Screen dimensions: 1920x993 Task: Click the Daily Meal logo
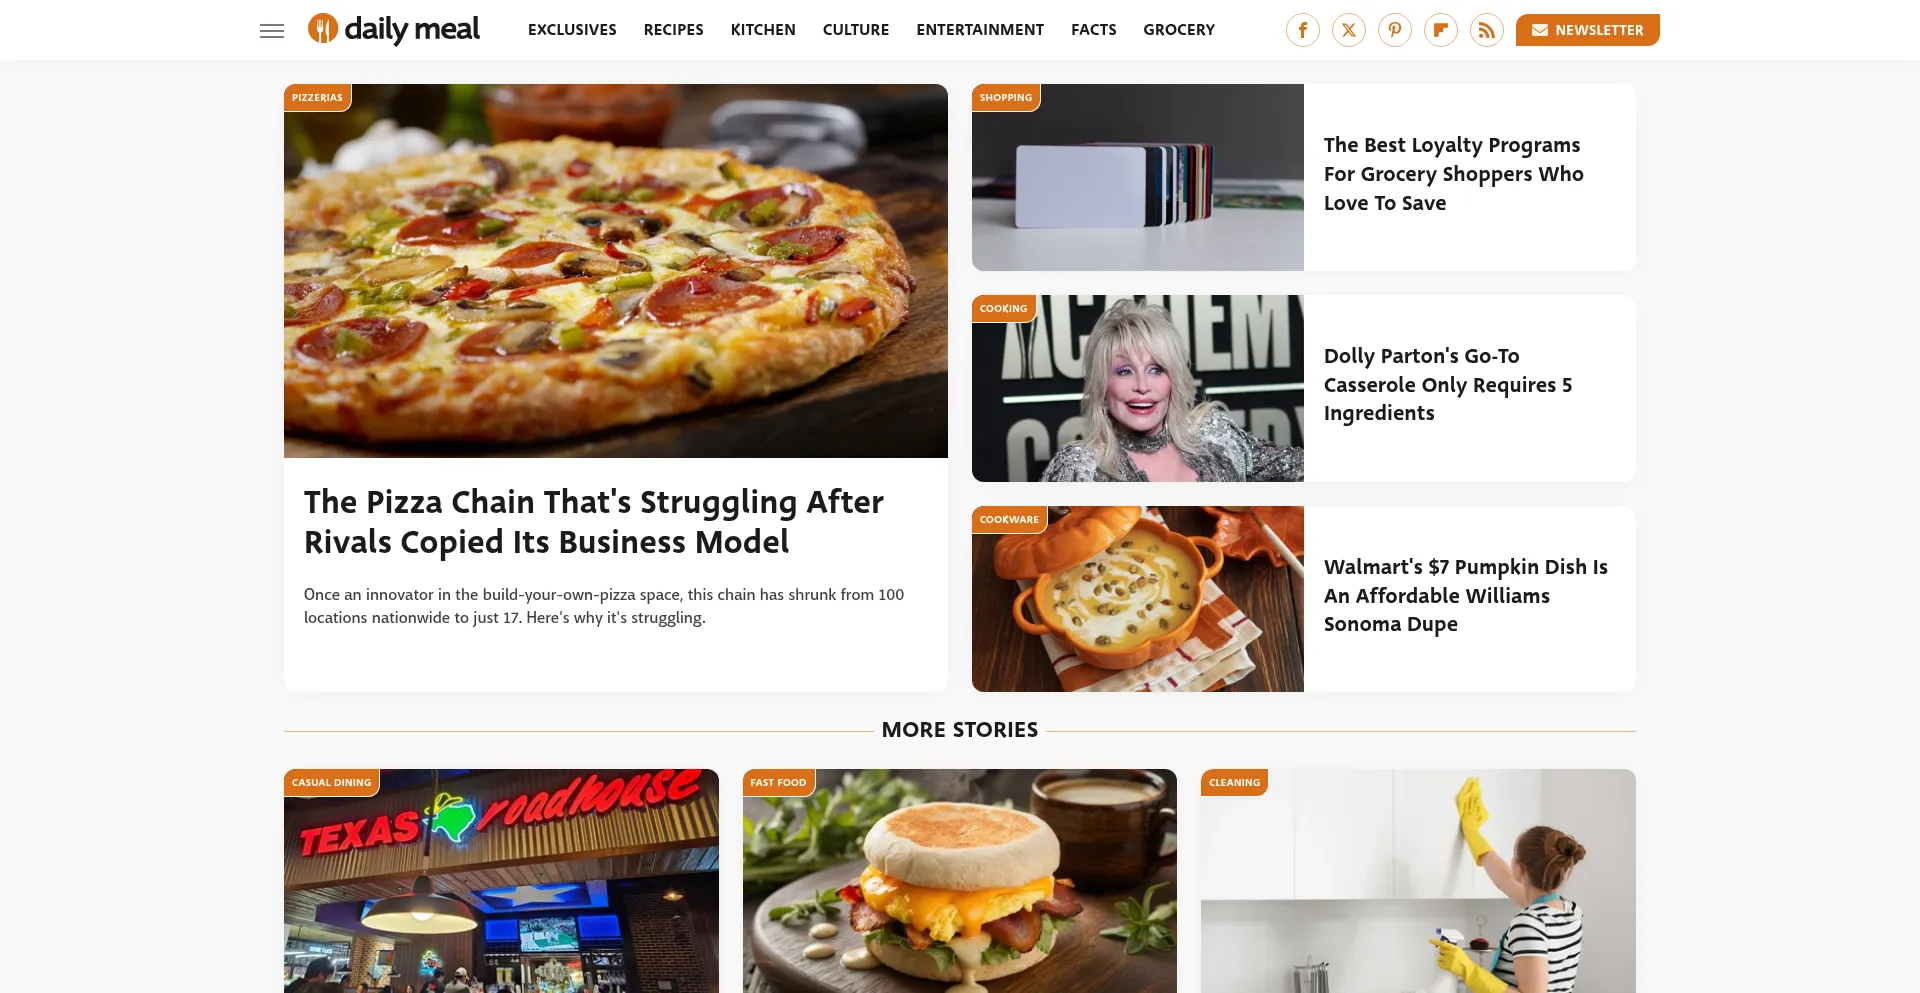click(x=394, y=30)
